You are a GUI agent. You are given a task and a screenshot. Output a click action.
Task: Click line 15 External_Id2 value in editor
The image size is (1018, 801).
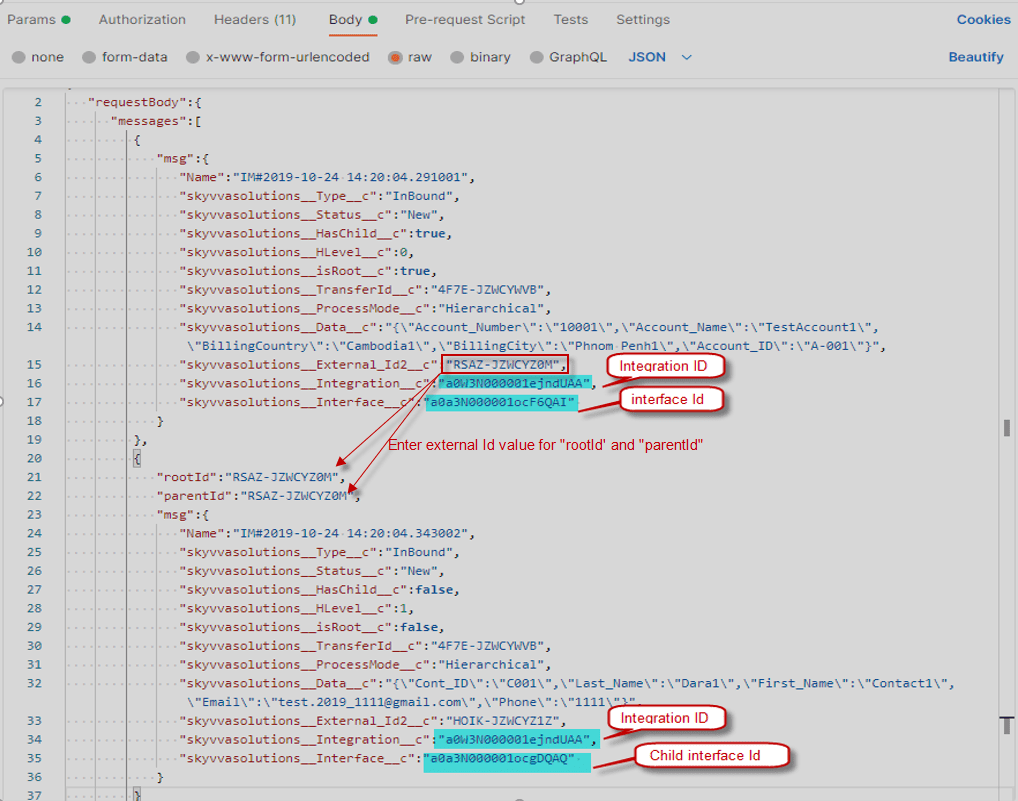(505, 365)
